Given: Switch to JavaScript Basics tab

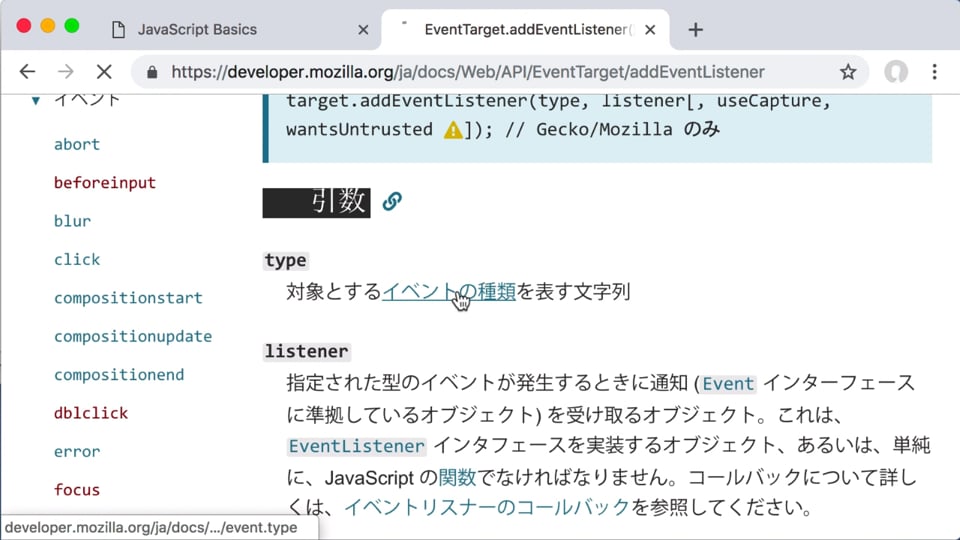Looking at the screenshot, I should tap(197, 29).
